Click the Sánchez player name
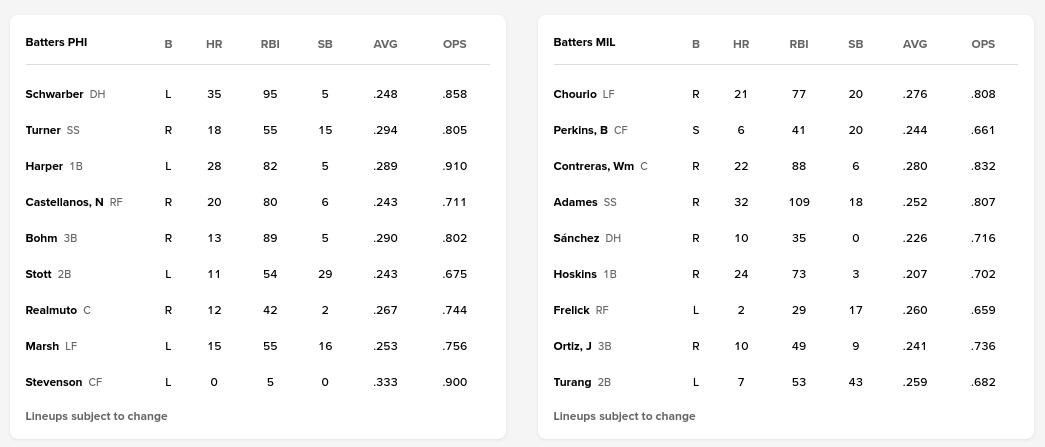The height and width of the screenshot is (447, 1045). point(576,238)
